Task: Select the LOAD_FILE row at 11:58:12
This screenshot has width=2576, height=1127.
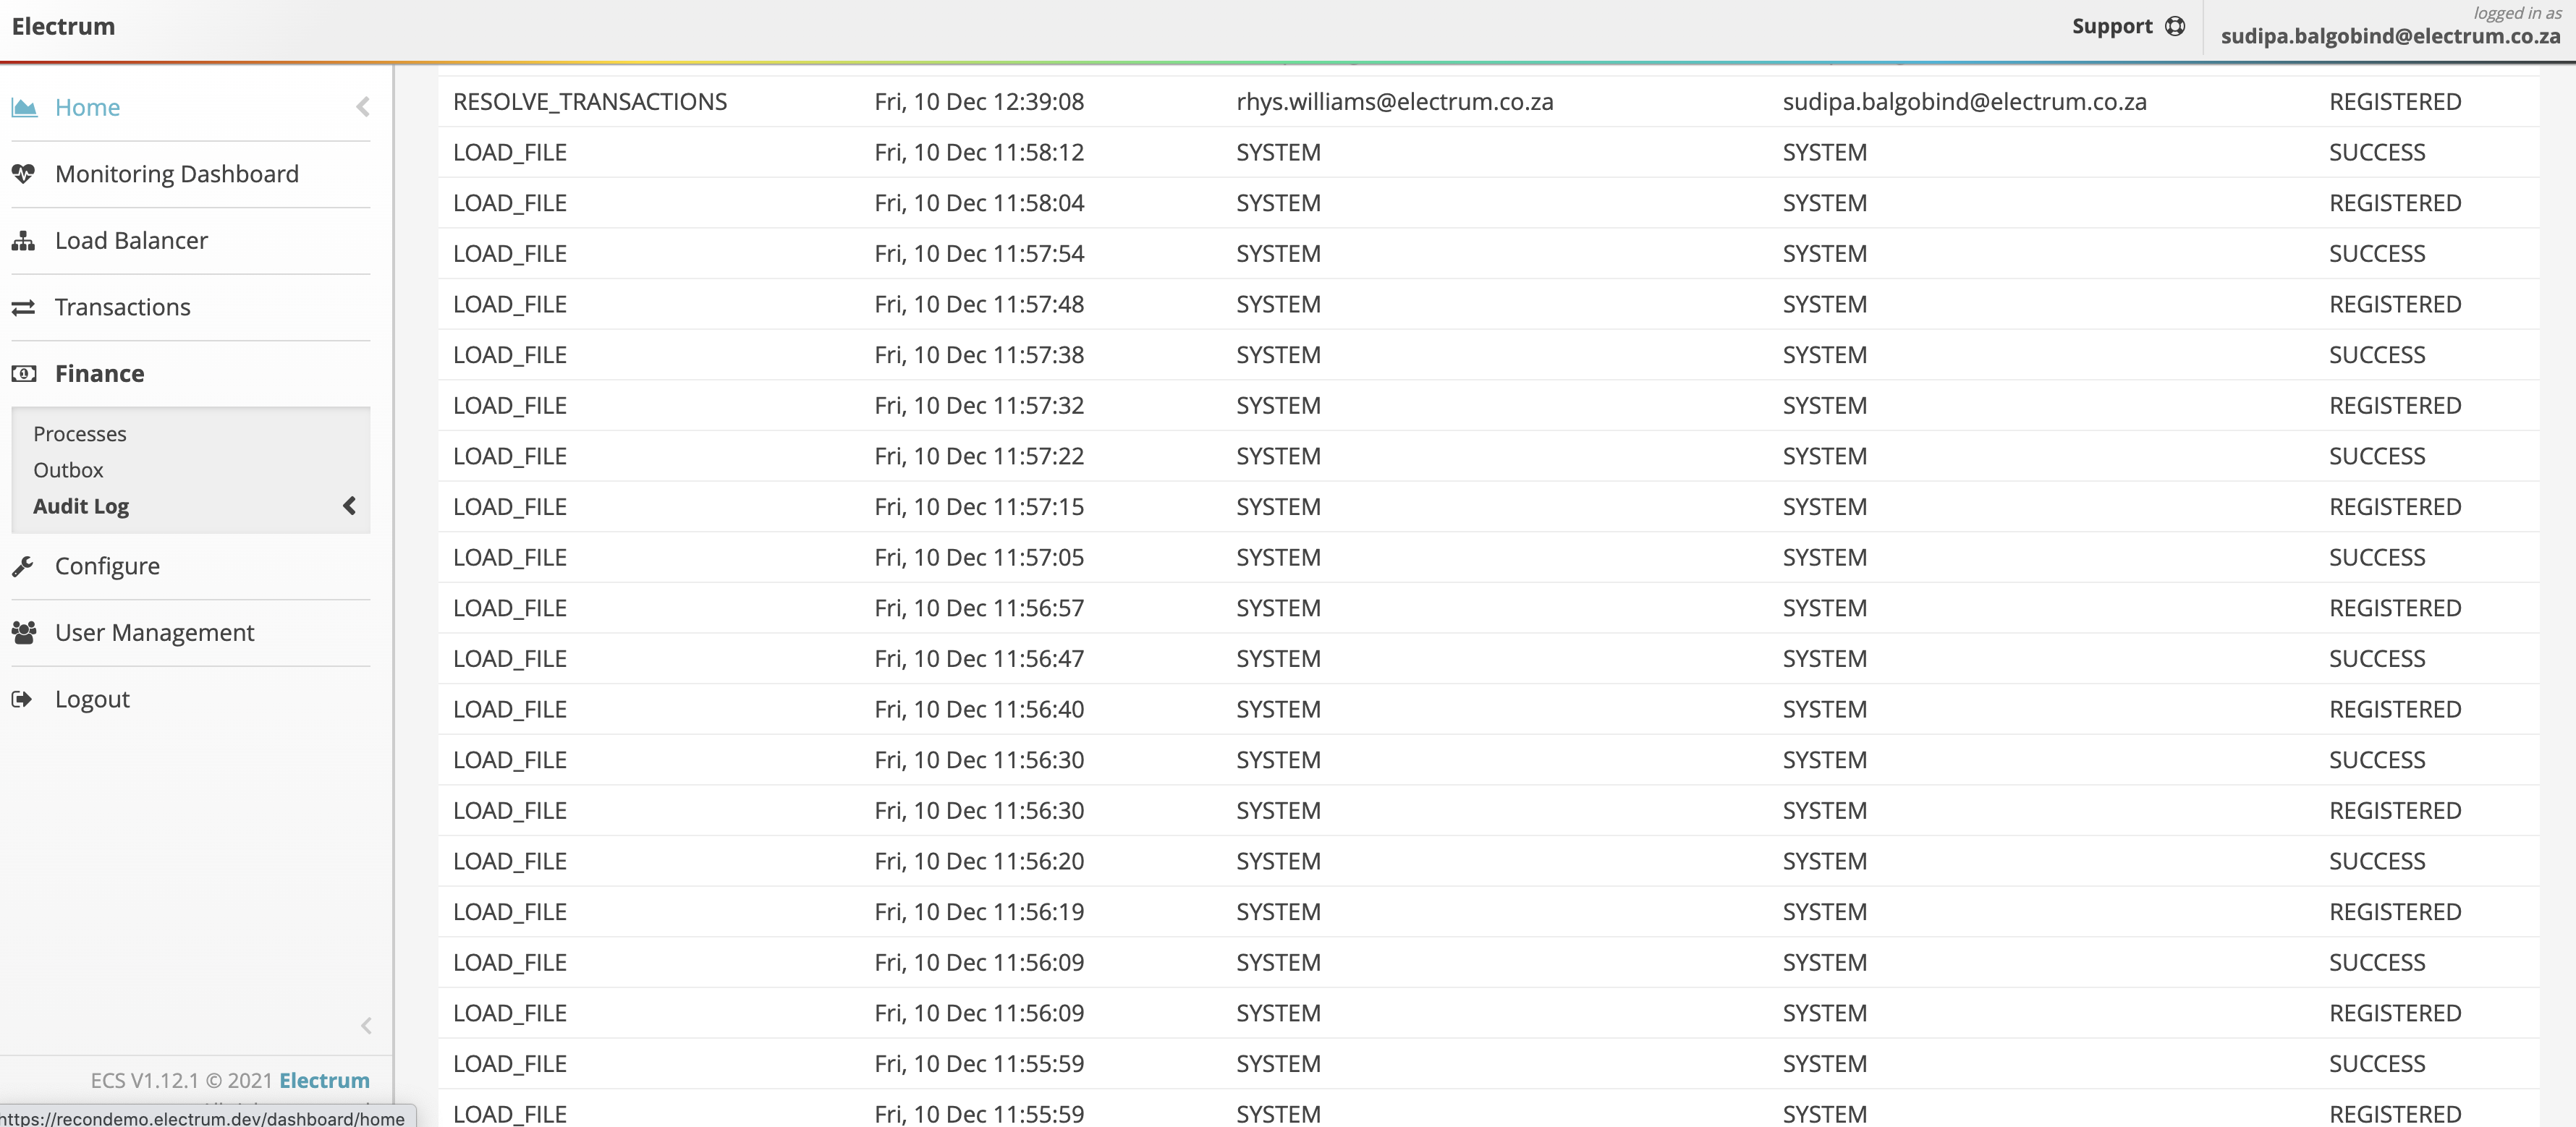Action: [510, 153]
